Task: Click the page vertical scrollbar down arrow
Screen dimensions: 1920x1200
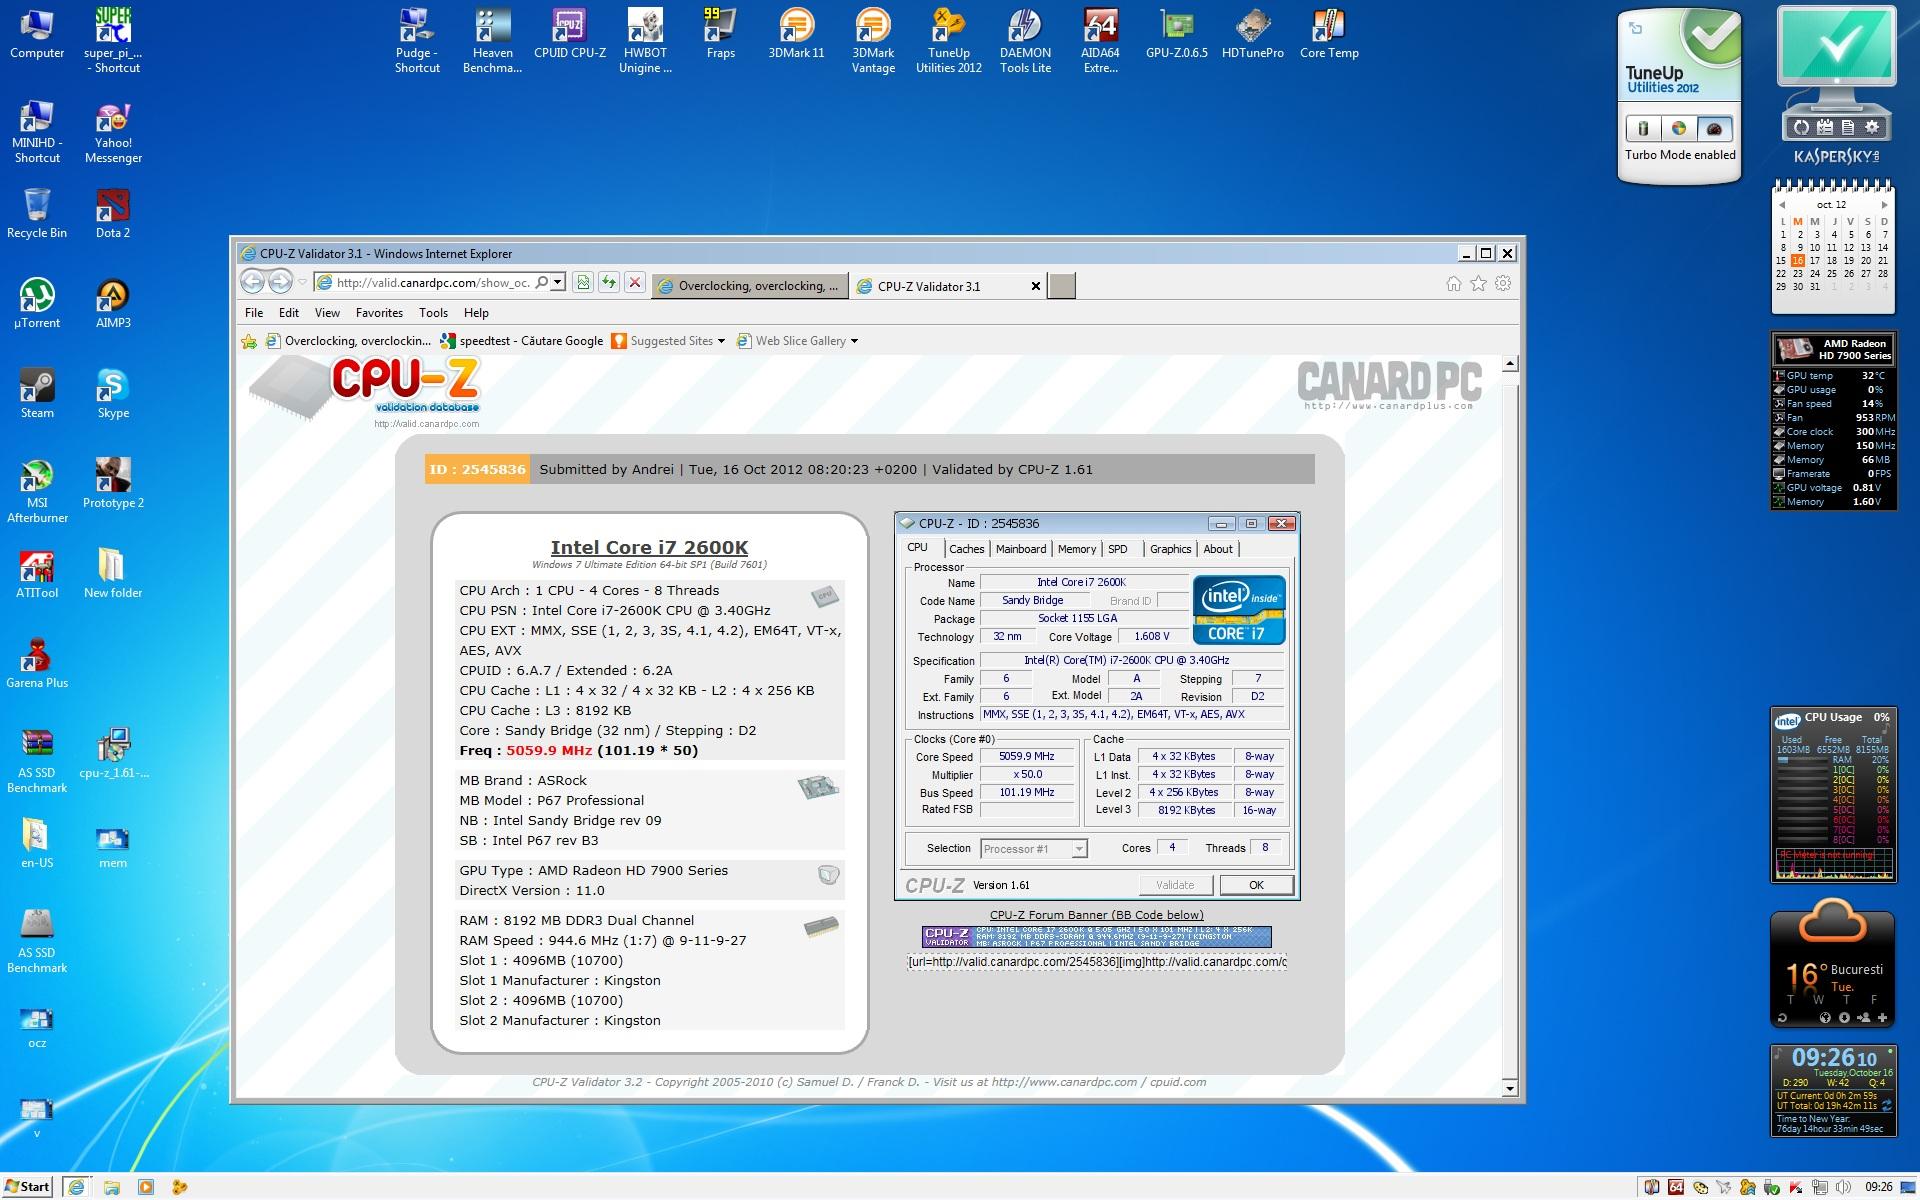Action: pos(1510,1088)
